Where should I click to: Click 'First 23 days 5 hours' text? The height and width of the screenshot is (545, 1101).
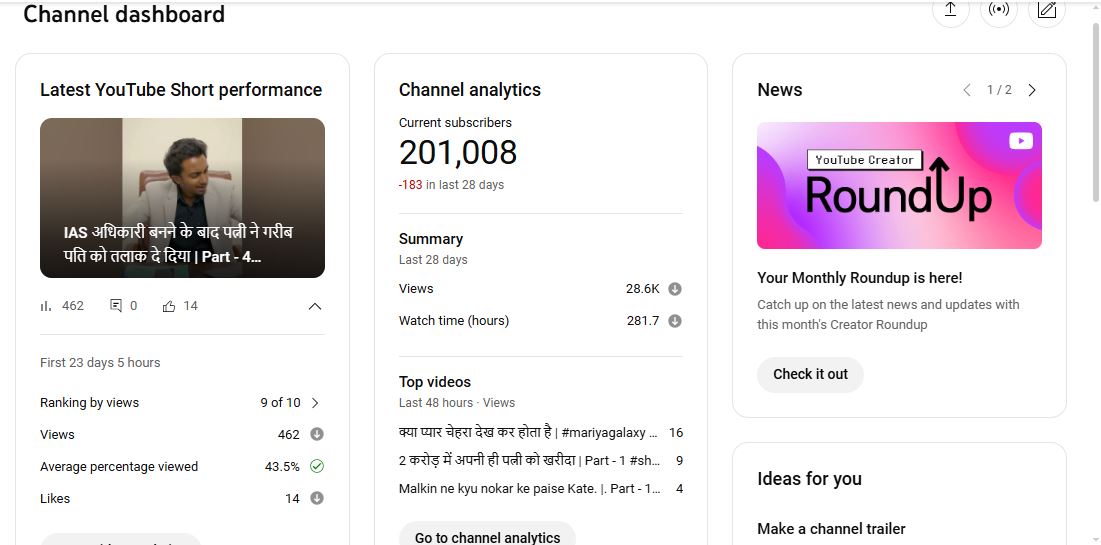(x=100, y=362)
